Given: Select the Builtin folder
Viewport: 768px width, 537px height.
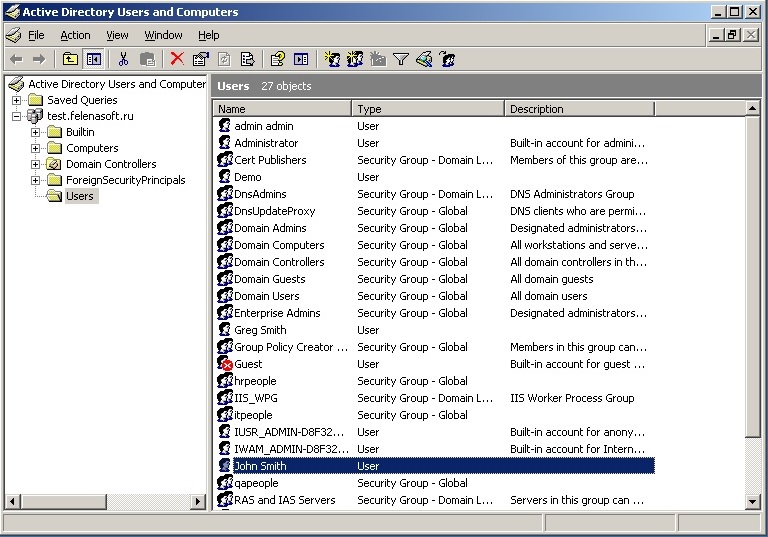Looking at the screenshot, I should click(x=80, y=132).
